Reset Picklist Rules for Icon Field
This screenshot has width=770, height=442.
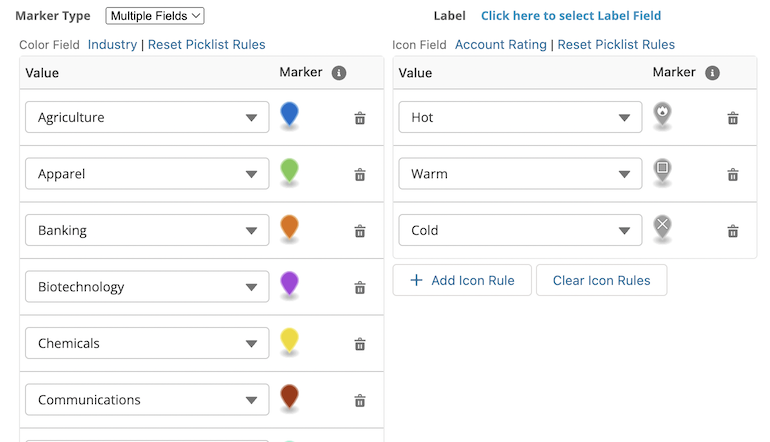pos(616,45)
